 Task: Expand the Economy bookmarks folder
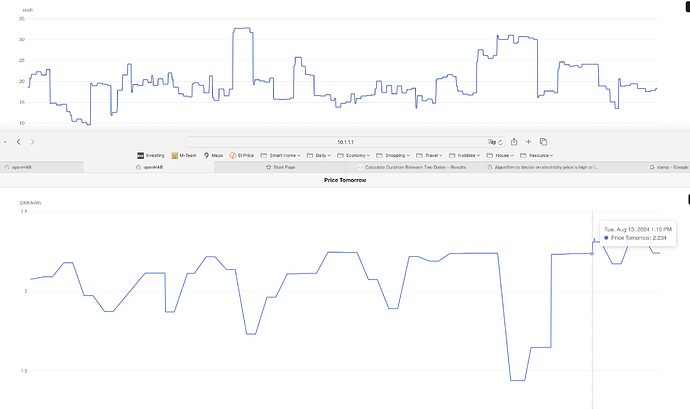click(353, 155)
